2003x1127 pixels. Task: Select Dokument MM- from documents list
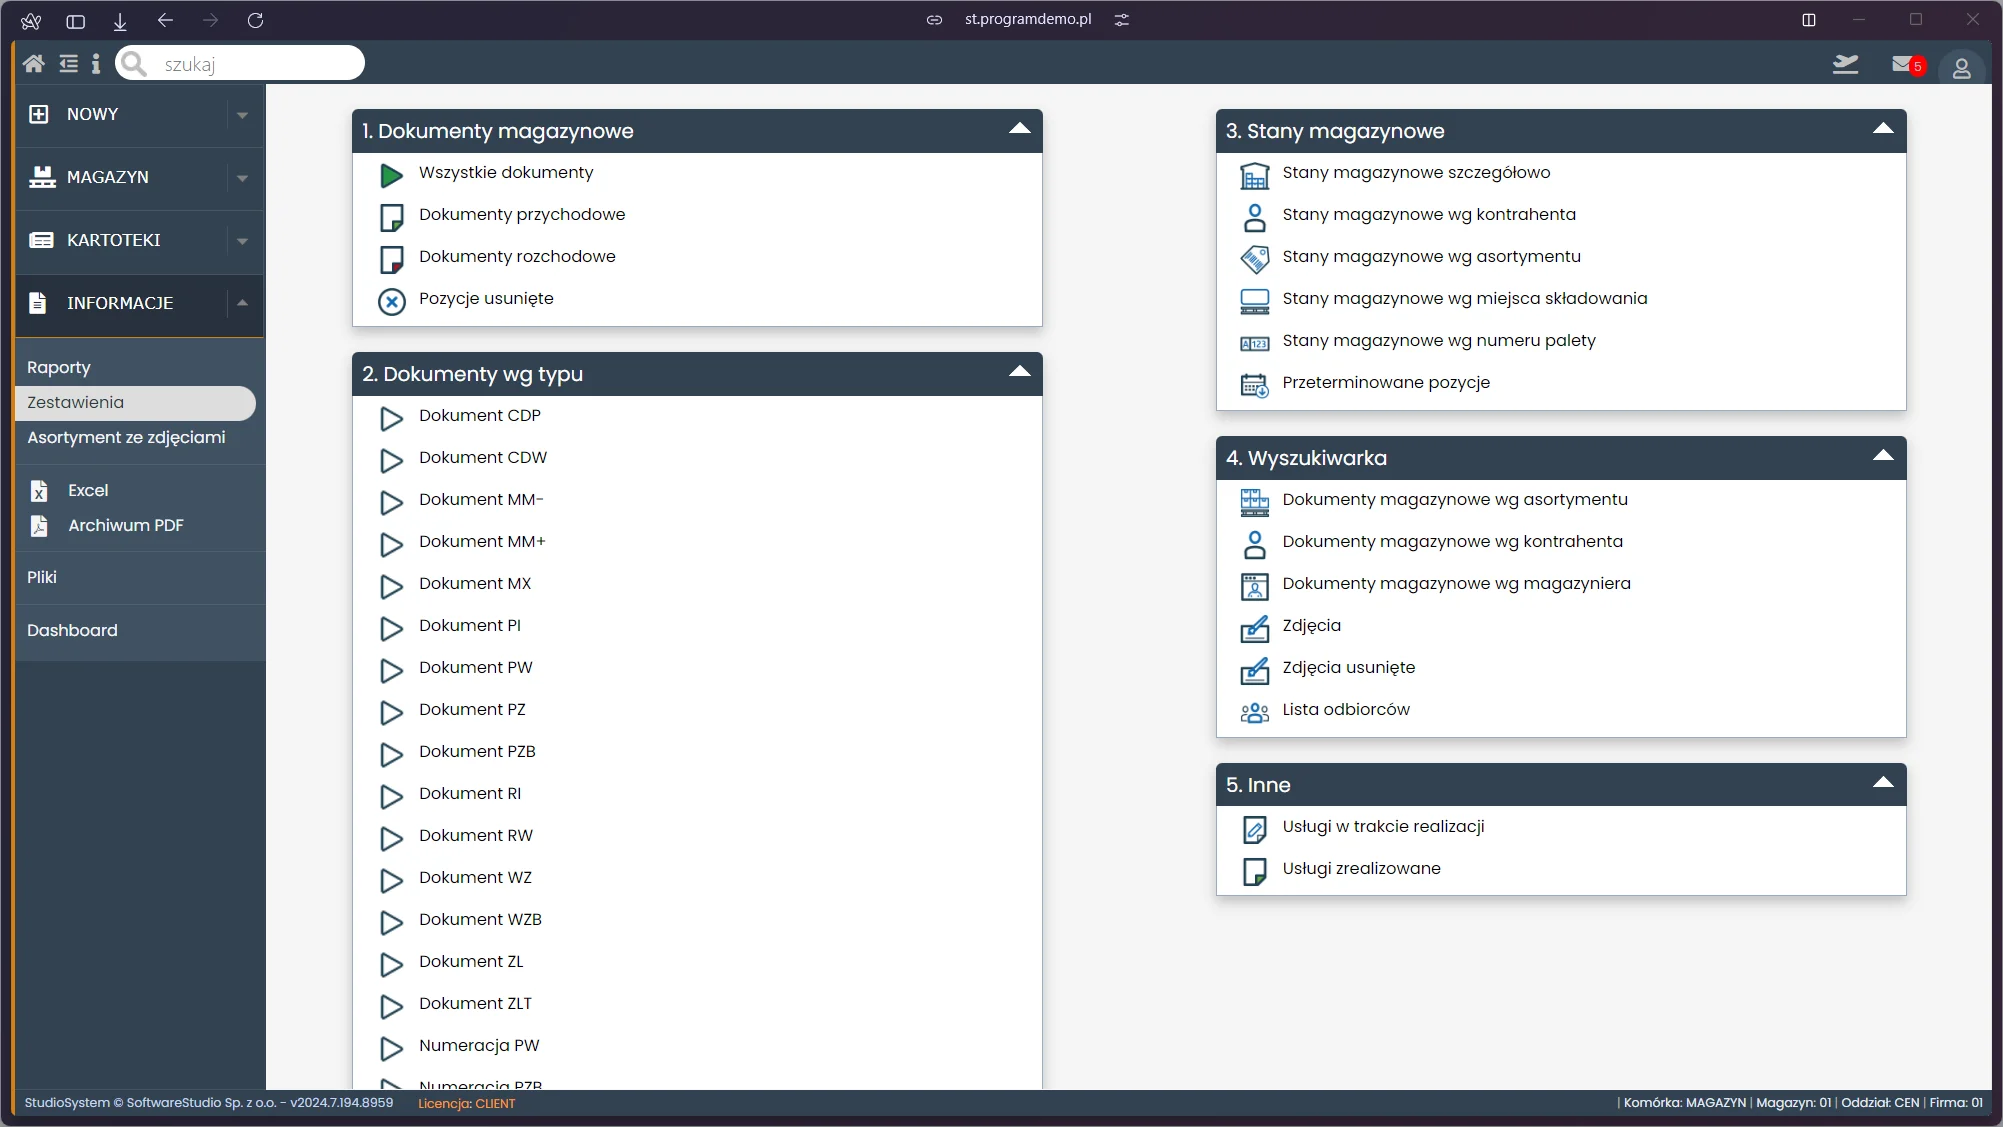[481, 500]
